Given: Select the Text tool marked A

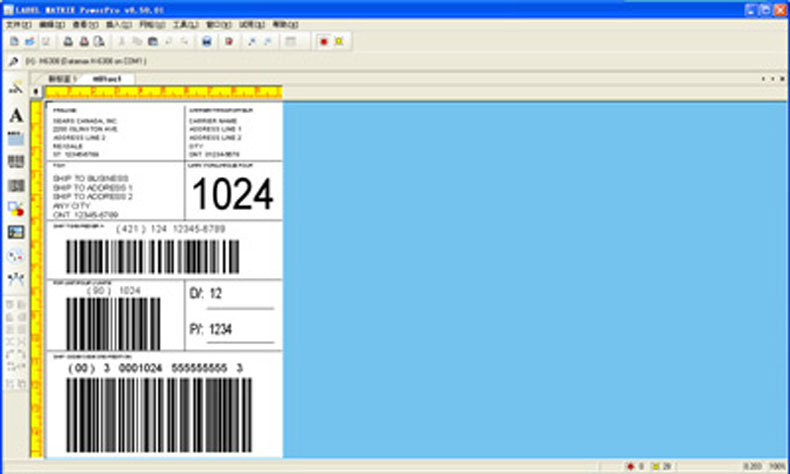Looking at the screenshot, I should 16,115.
